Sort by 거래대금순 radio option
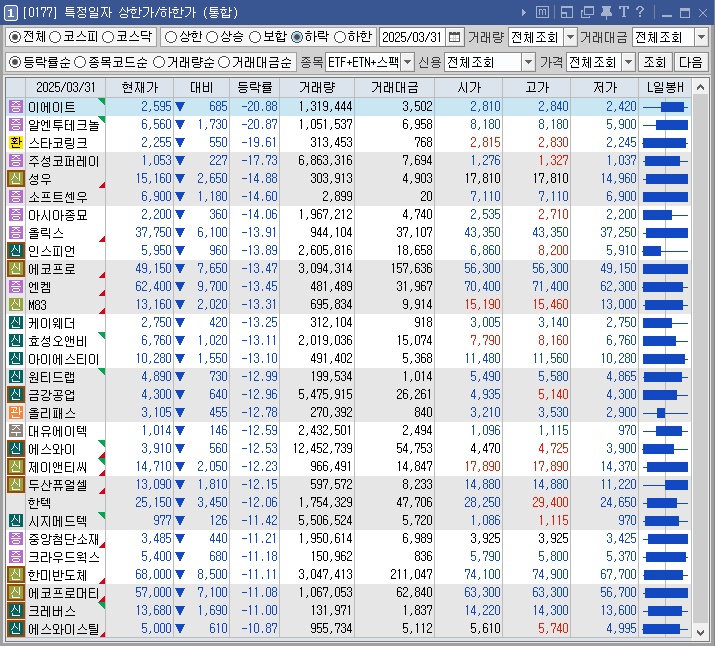 point(224,62)
